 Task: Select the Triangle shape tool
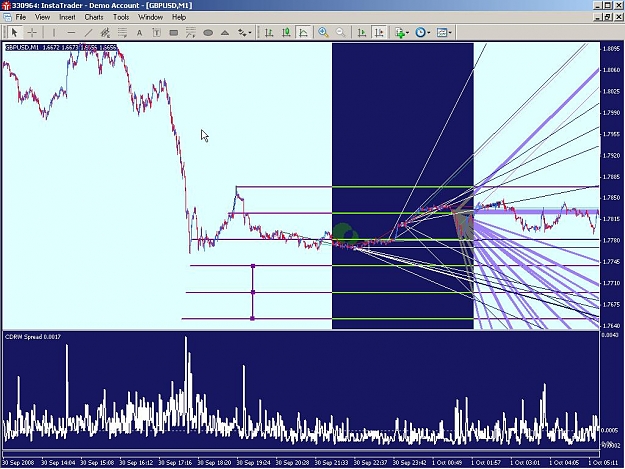pos(225,33)
